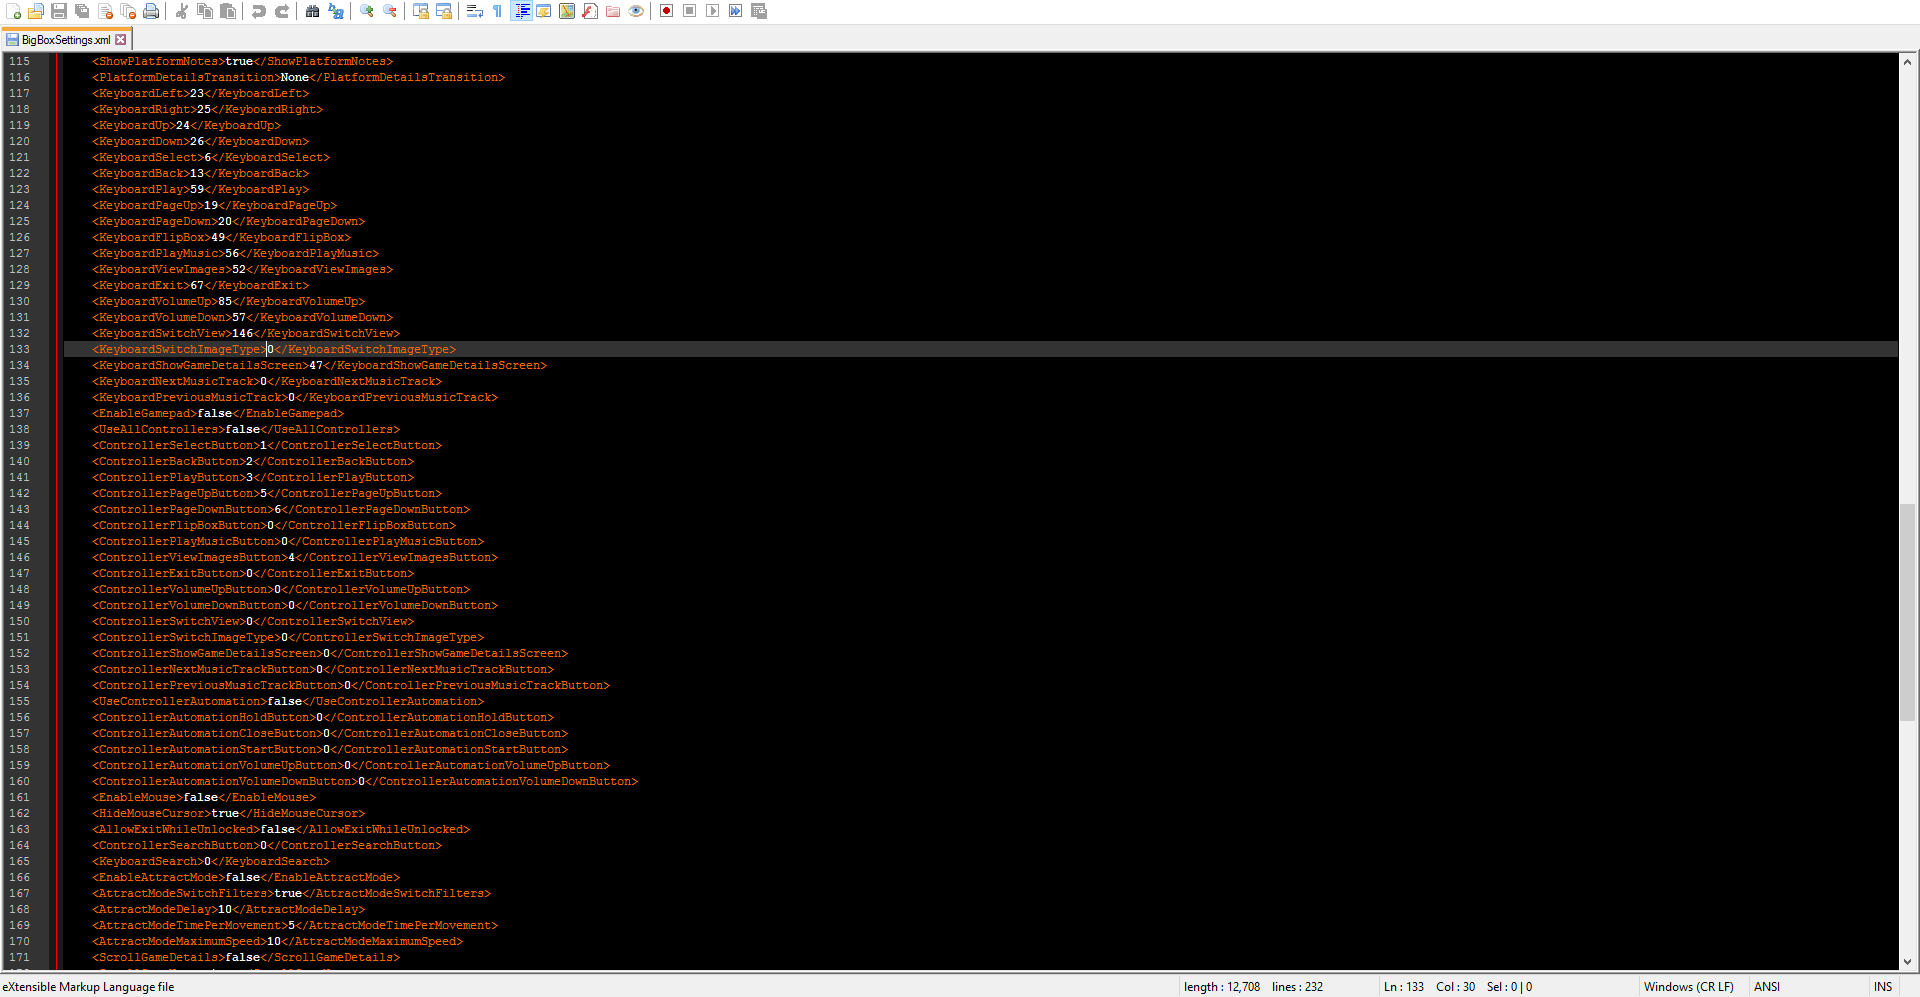The width and height of the screenshot is (1920, 997).
Task: Play back the recorded macro
Action: coord(713,11)
